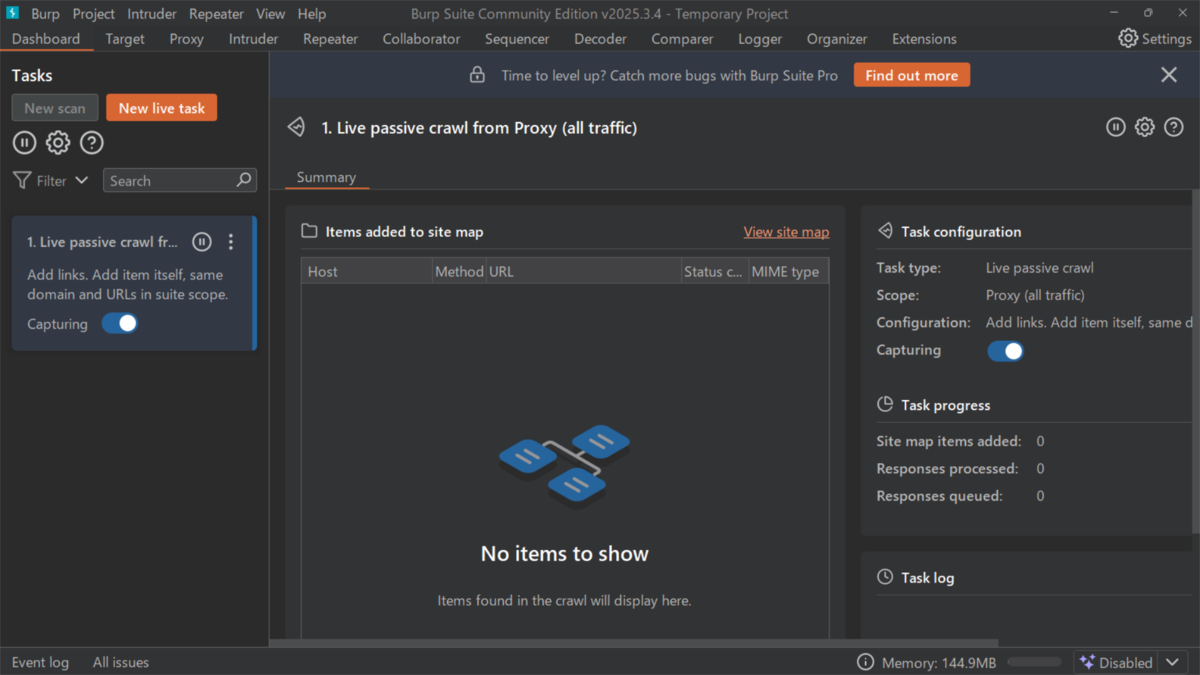Click the AI sparkle Disabled icon

click(1088, 662)
